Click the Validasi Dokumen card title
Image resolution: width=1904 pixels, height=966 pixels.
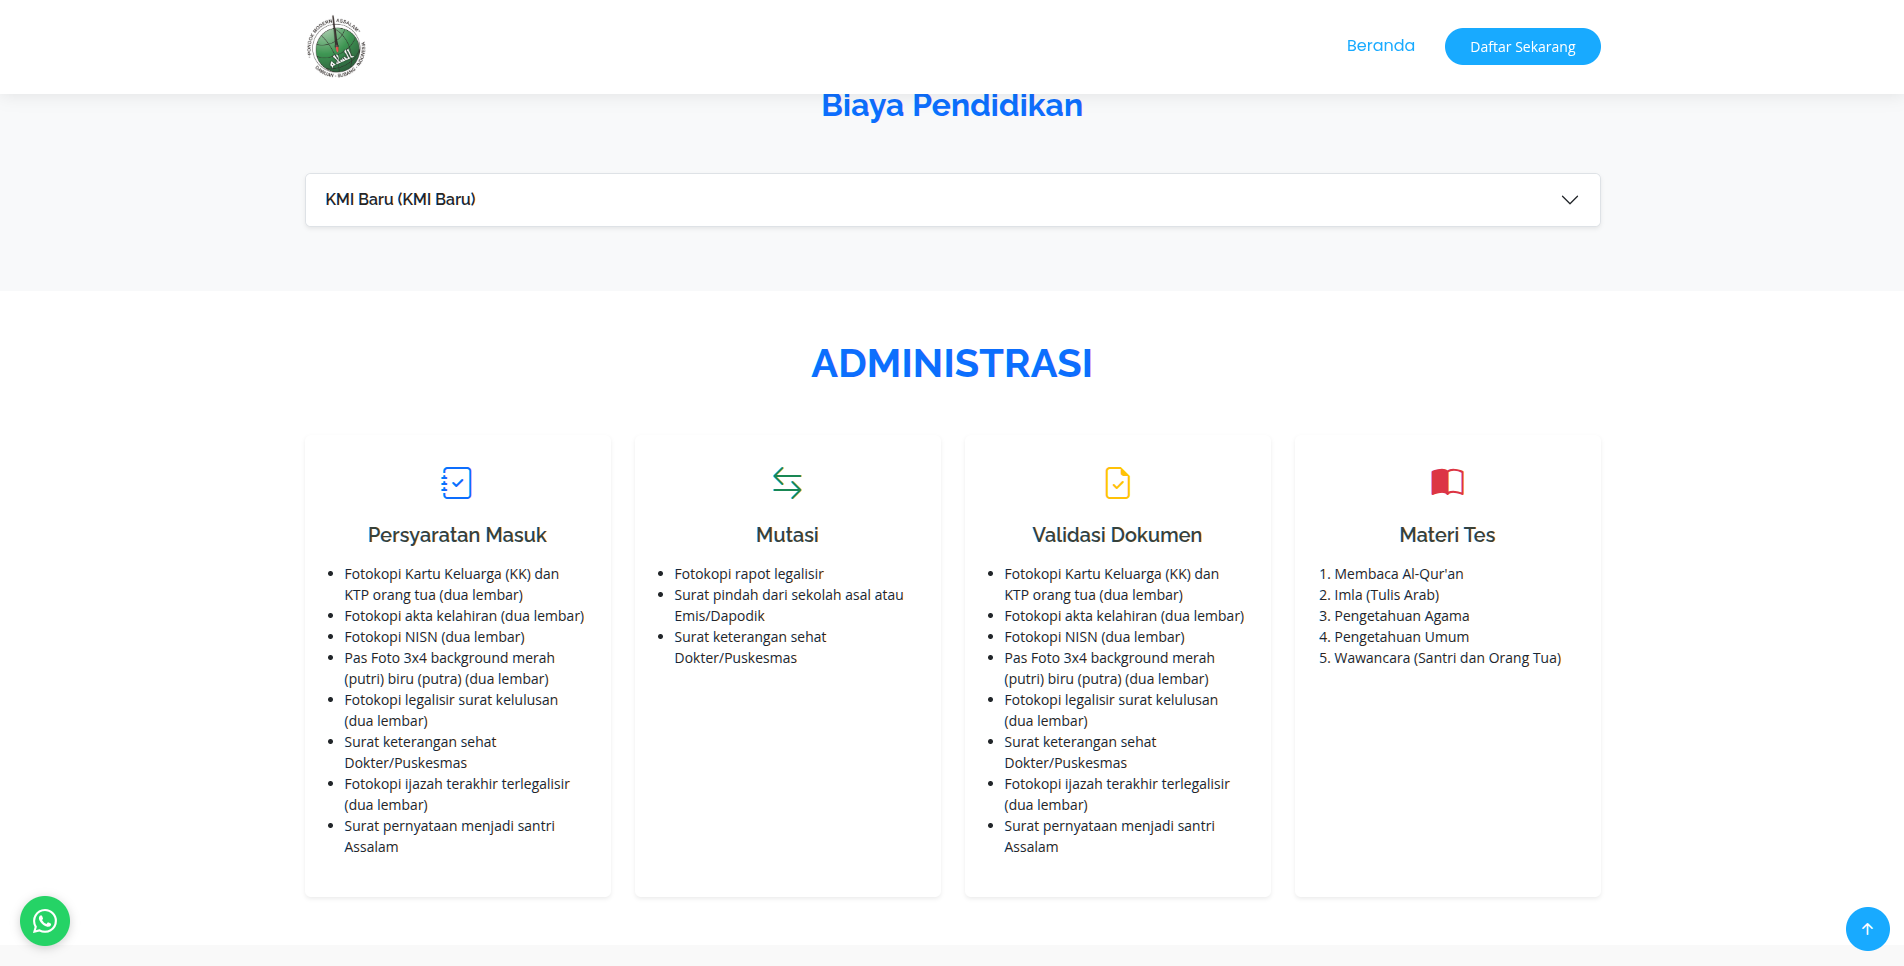(x=1117, y=535)
